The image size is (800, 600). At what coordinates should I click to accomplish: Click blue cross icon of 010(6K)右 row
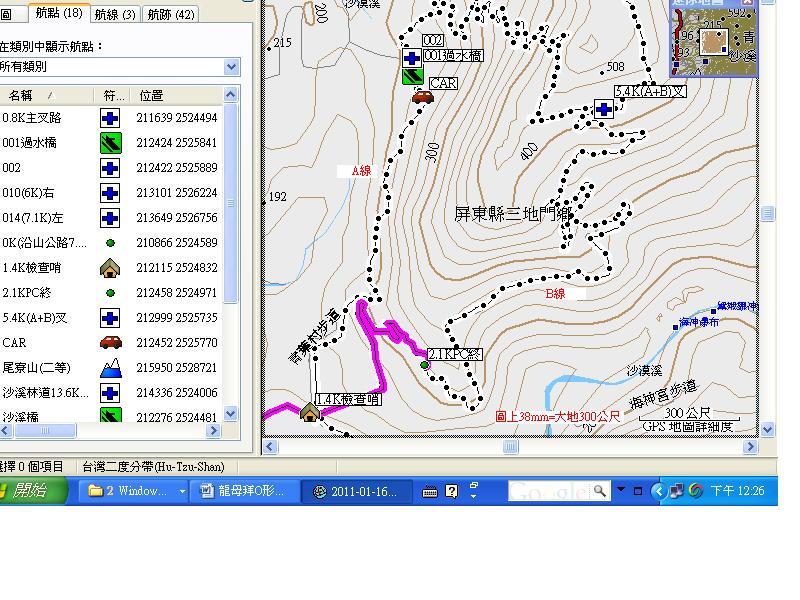[110, 193]
